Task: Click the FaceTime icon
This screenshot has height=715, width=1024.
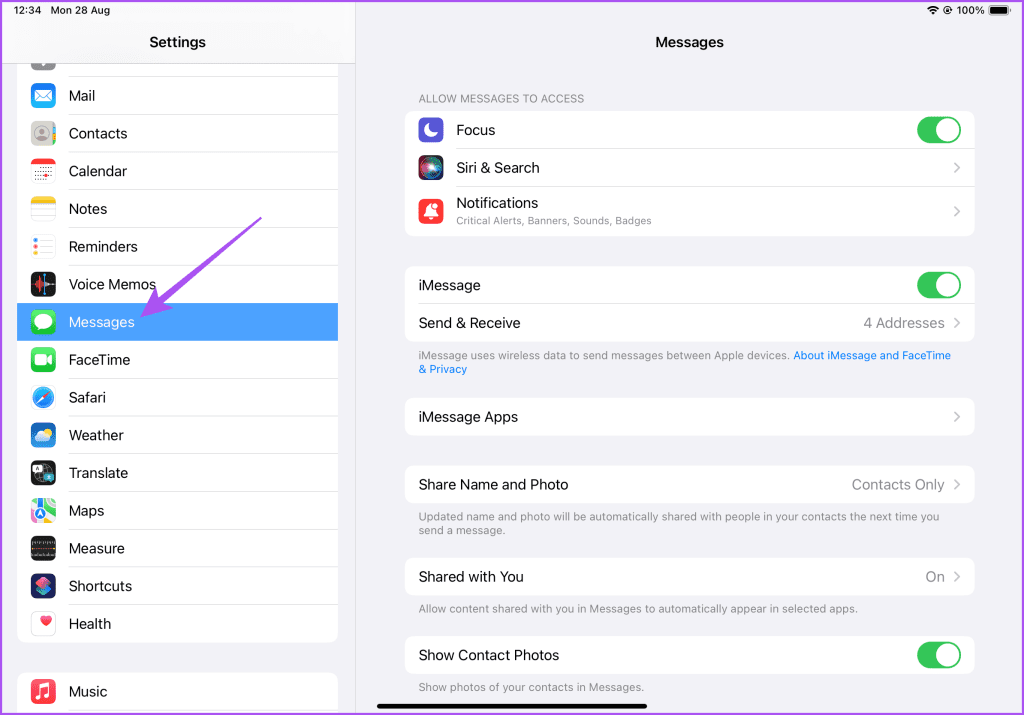Action: (x=42, y=359)
